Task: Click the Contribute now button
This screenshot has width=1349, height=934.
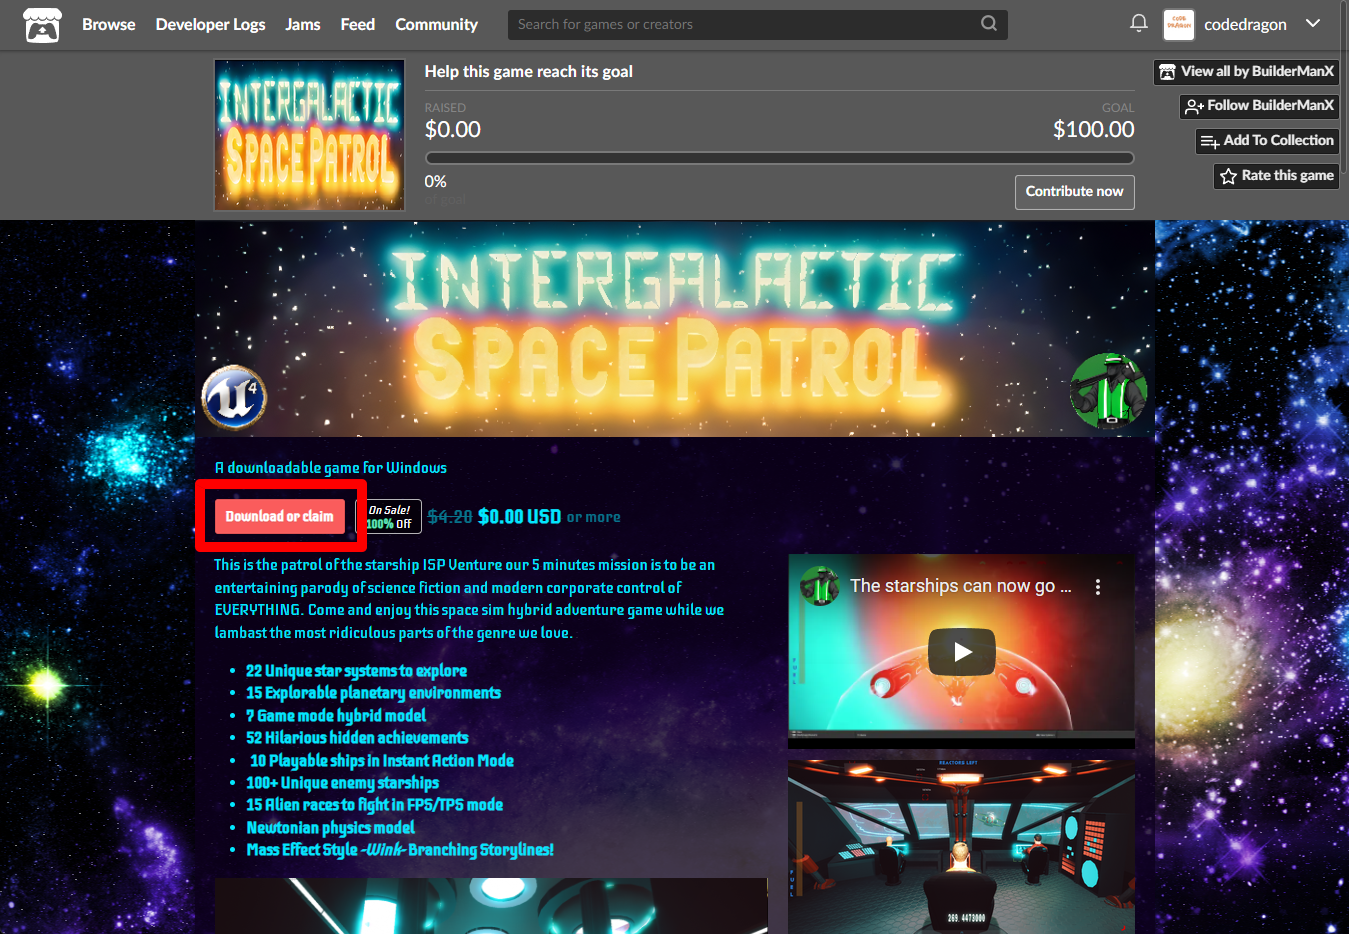Action: pos(1074,192)
